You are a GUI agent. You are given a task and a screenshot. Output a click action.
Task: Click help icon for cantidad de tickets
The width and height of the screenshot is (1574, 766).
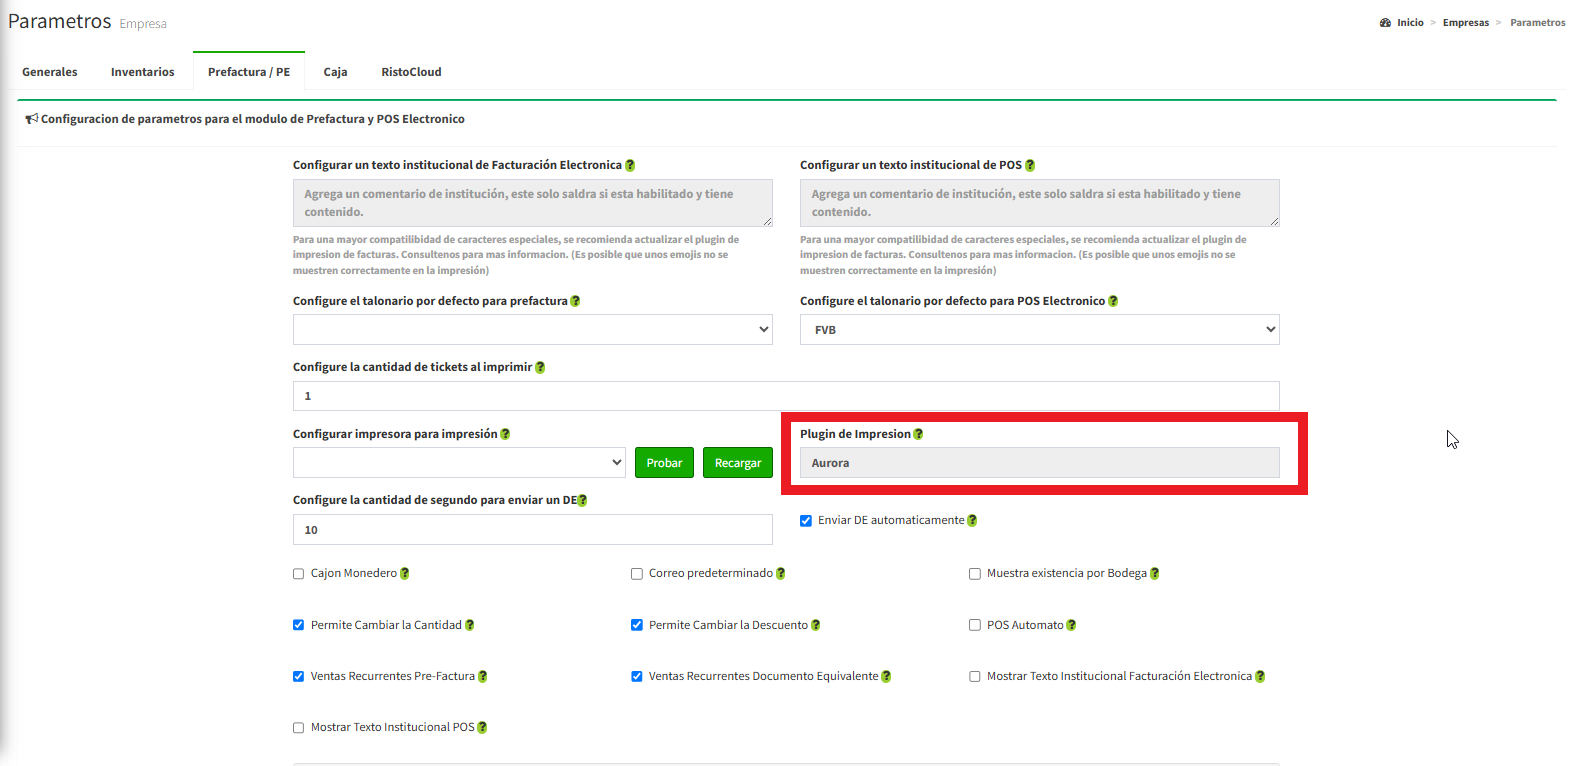pos(540,368)
